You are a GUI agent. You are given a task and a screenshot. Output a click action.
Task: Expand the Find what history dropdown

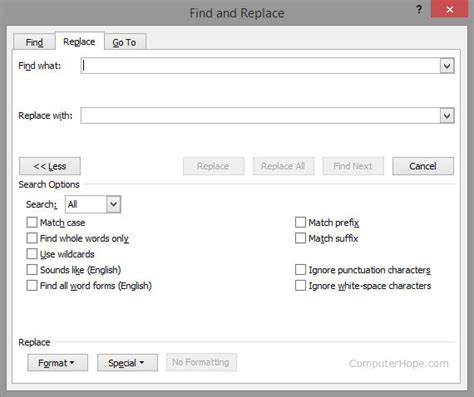447,66
